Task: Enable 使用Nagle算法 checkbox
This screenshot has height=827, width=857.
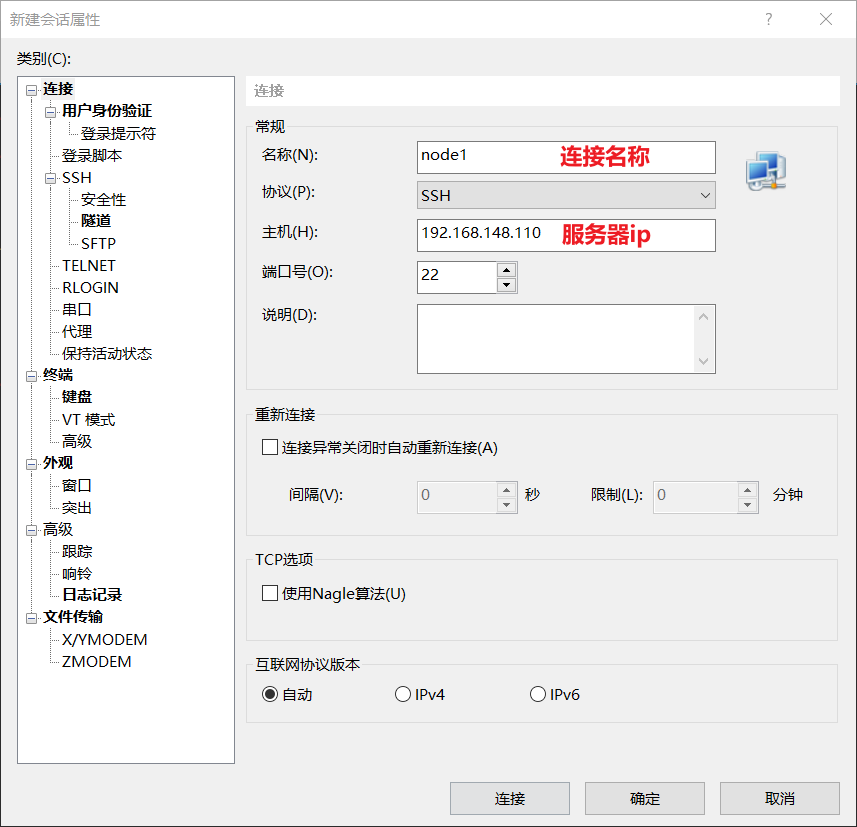Action: click(269, 593)
